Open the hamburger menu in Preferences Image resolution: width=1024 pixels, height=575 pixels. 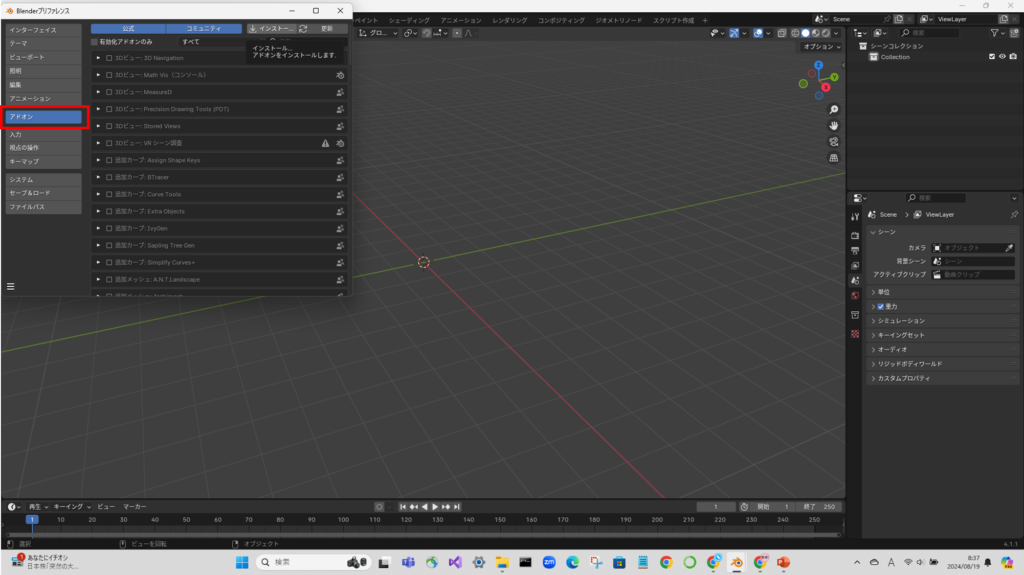click(11, 286)
